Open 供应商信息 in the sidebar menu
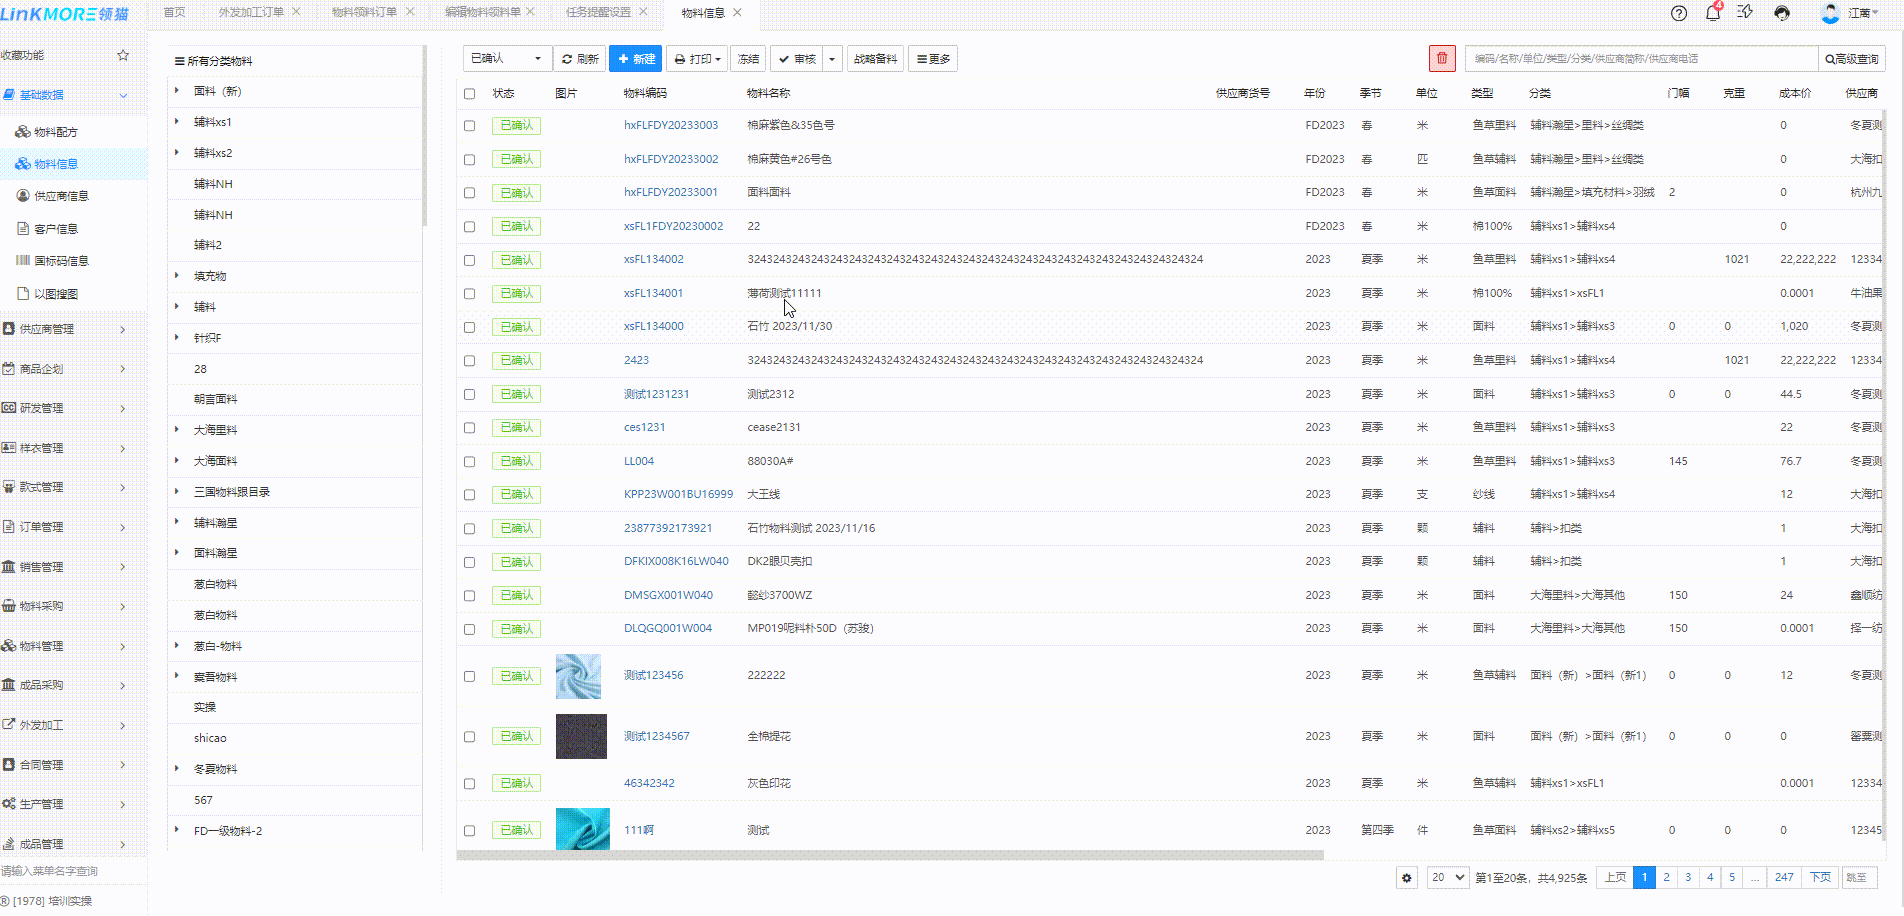Image resolution: width=1904 pixels, height=916 pixels. click(x=61, y=197)
